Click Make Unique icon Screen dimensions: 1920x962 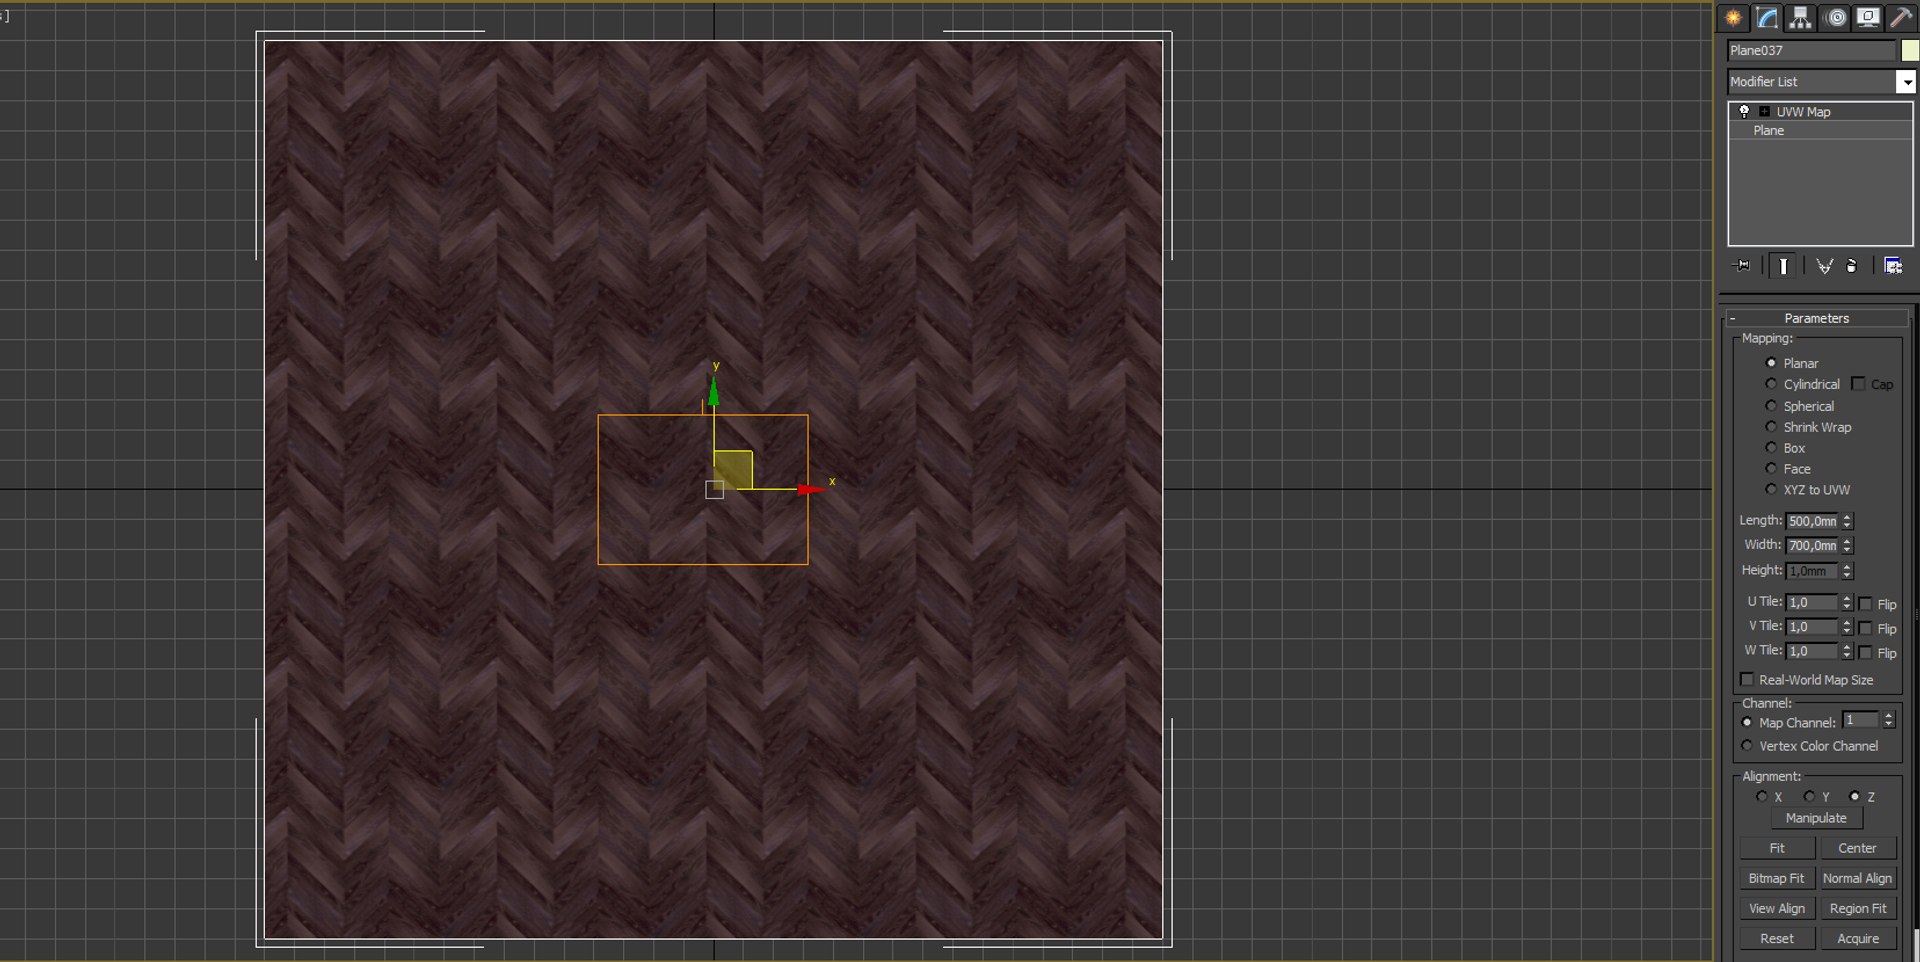coord(1824,266)
